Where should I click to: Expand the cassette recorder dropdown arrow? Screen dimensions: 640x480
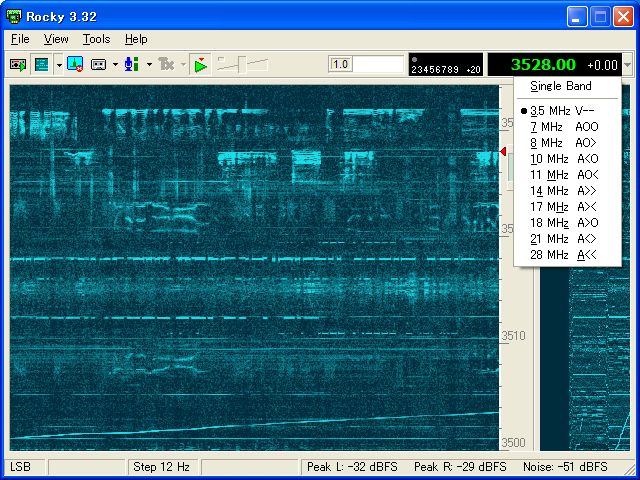point(115,64)
